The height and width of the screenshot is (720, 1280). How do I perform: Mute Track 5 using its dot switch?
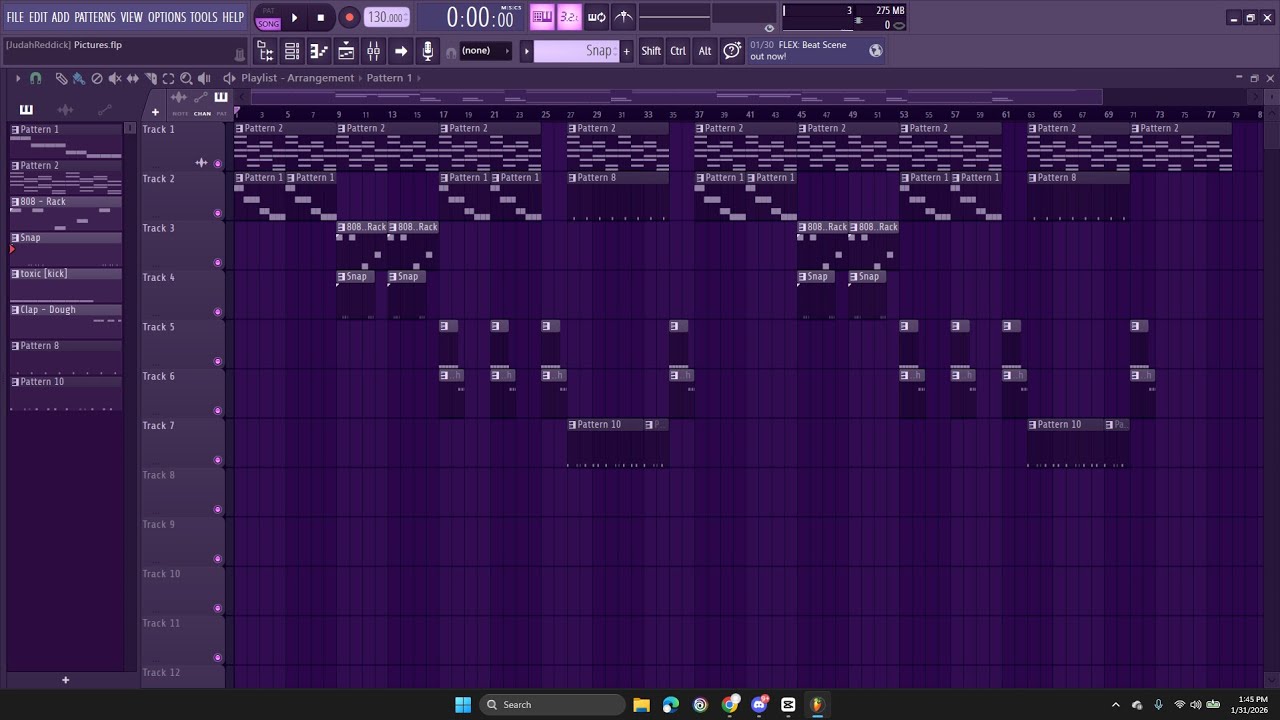coord(218,361)
